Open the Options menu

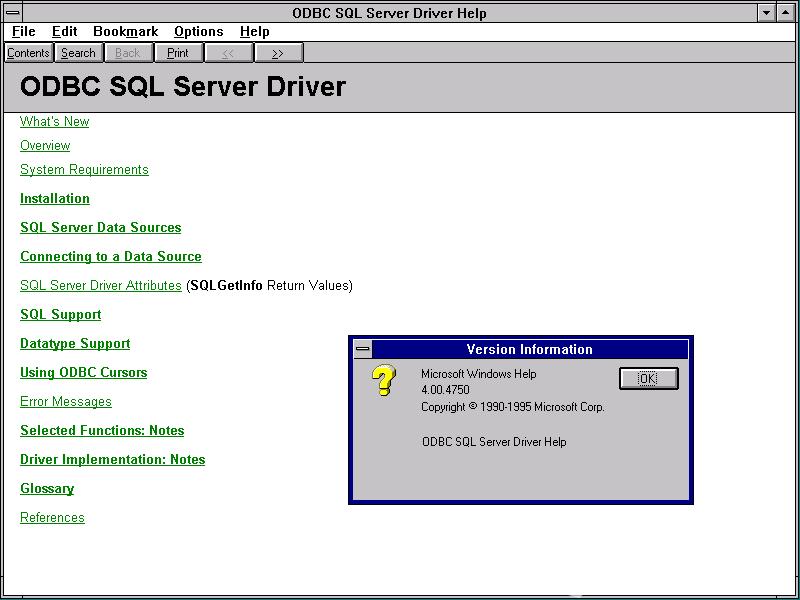[x=198, y=32]
